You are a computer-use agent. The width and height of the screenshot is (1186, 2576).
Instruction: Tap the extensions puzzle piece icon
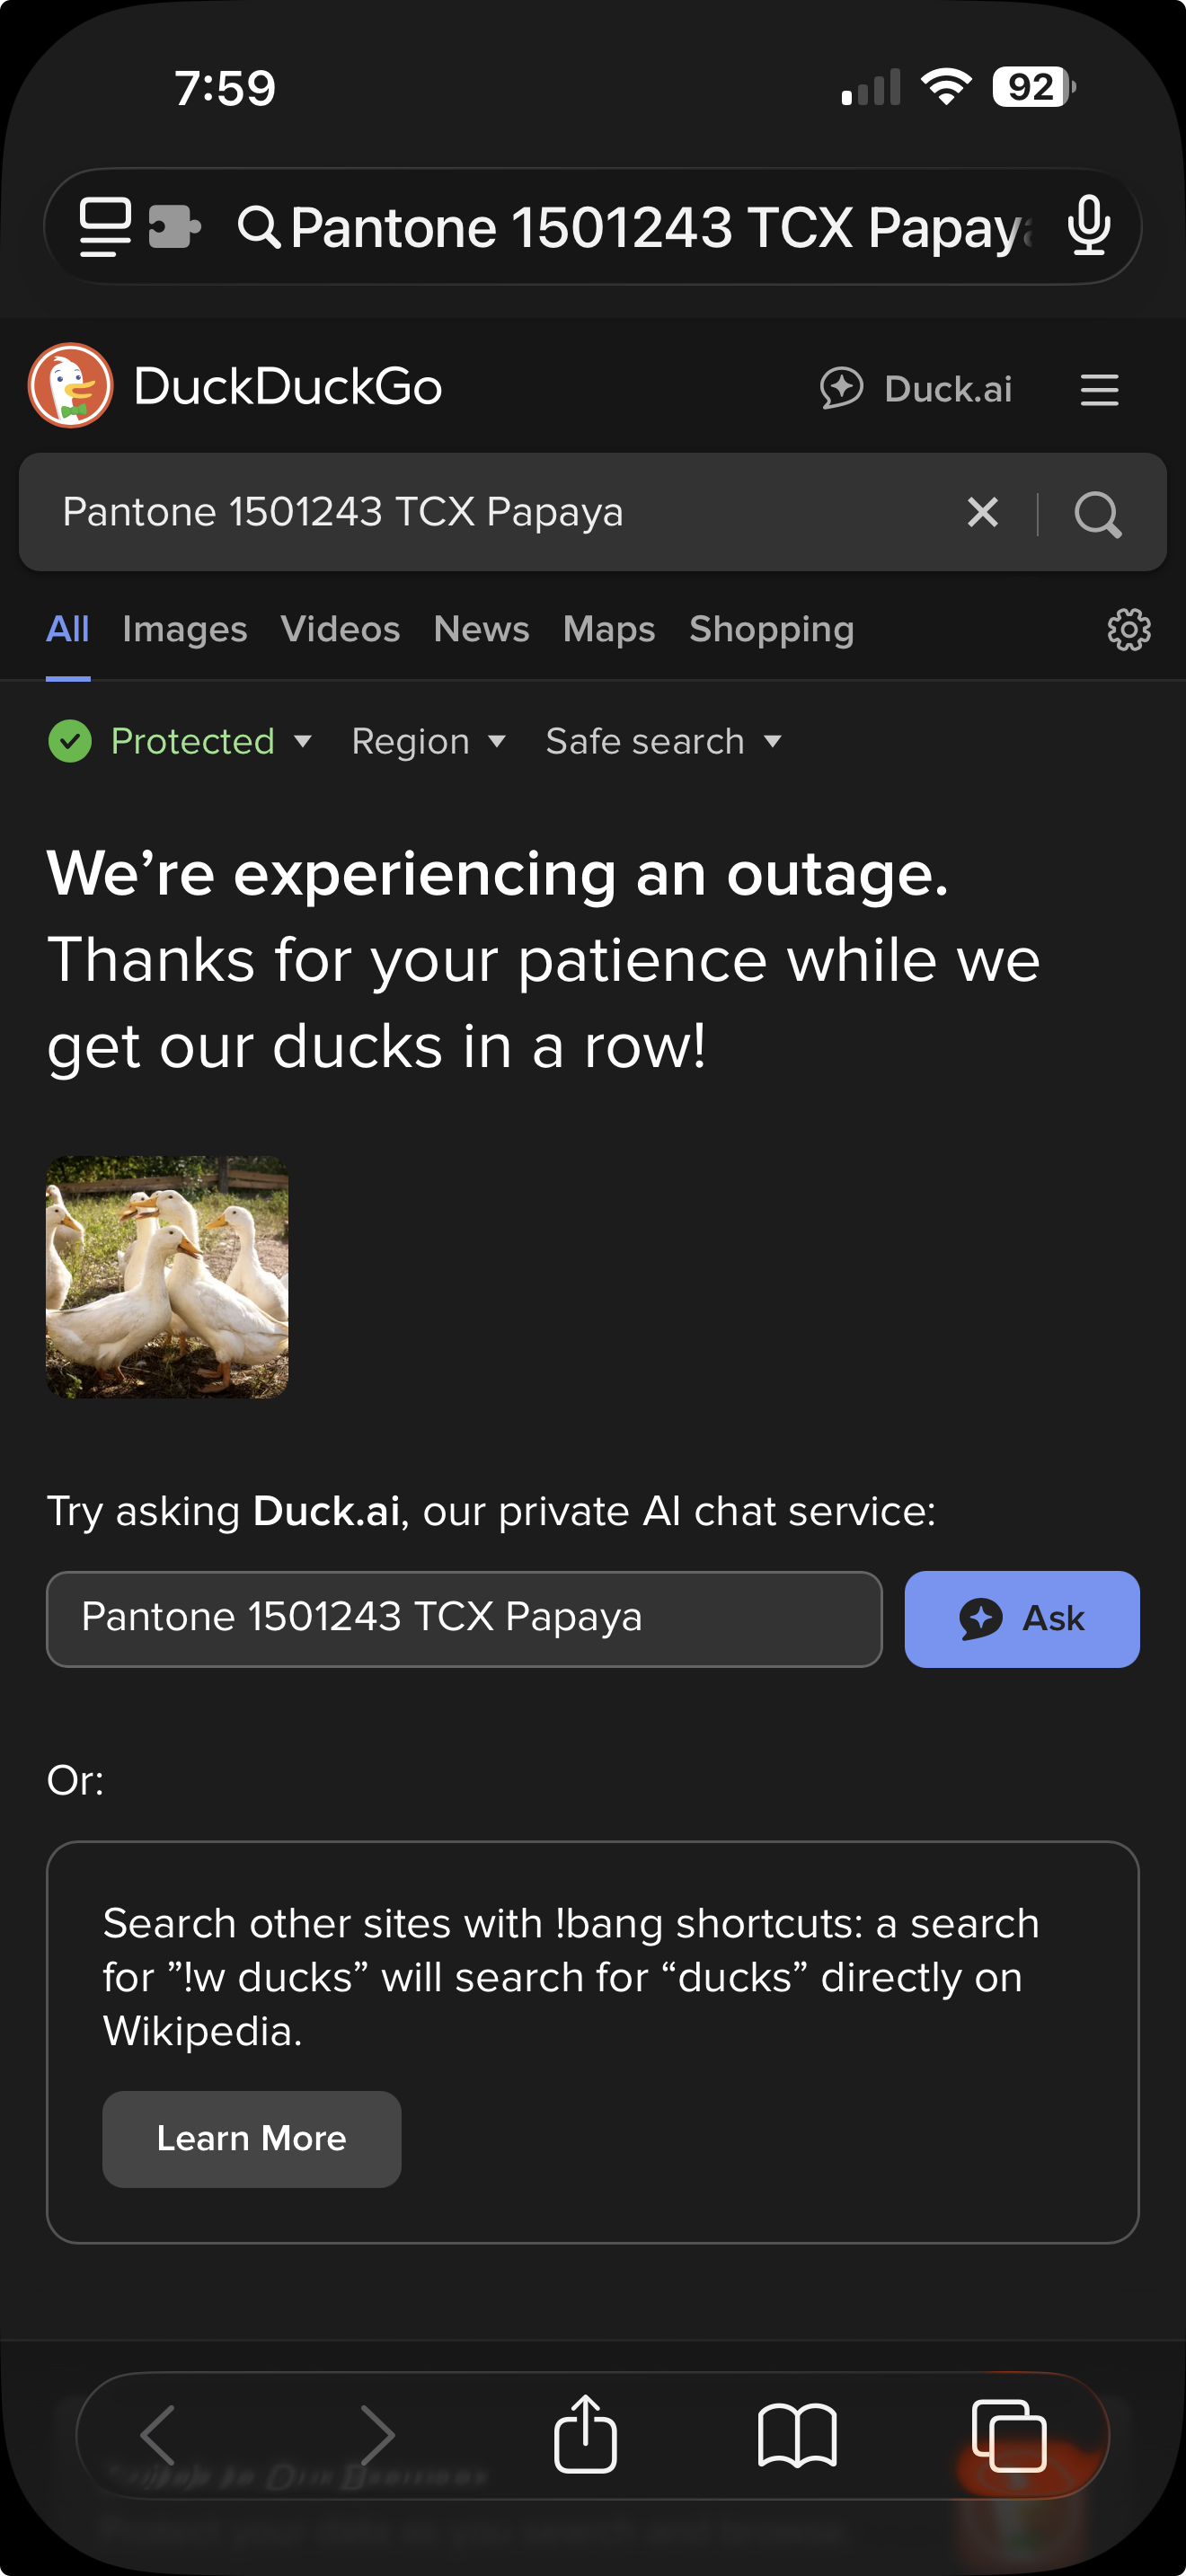click(x=174, y=226)
